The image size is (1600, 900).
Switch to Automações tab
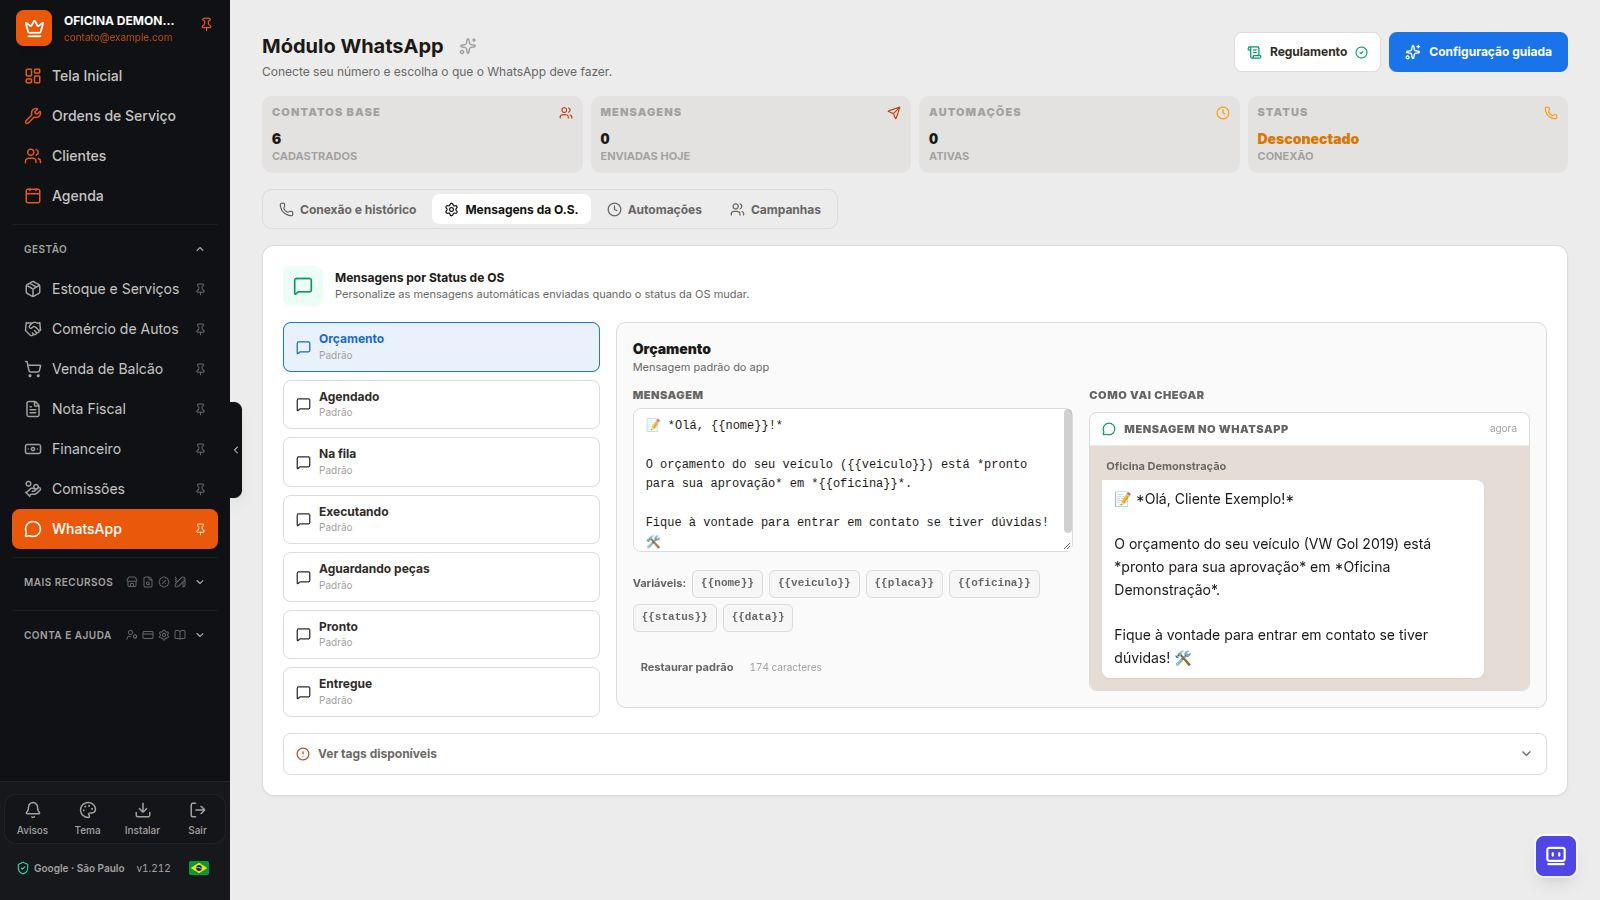coord(655,210)
